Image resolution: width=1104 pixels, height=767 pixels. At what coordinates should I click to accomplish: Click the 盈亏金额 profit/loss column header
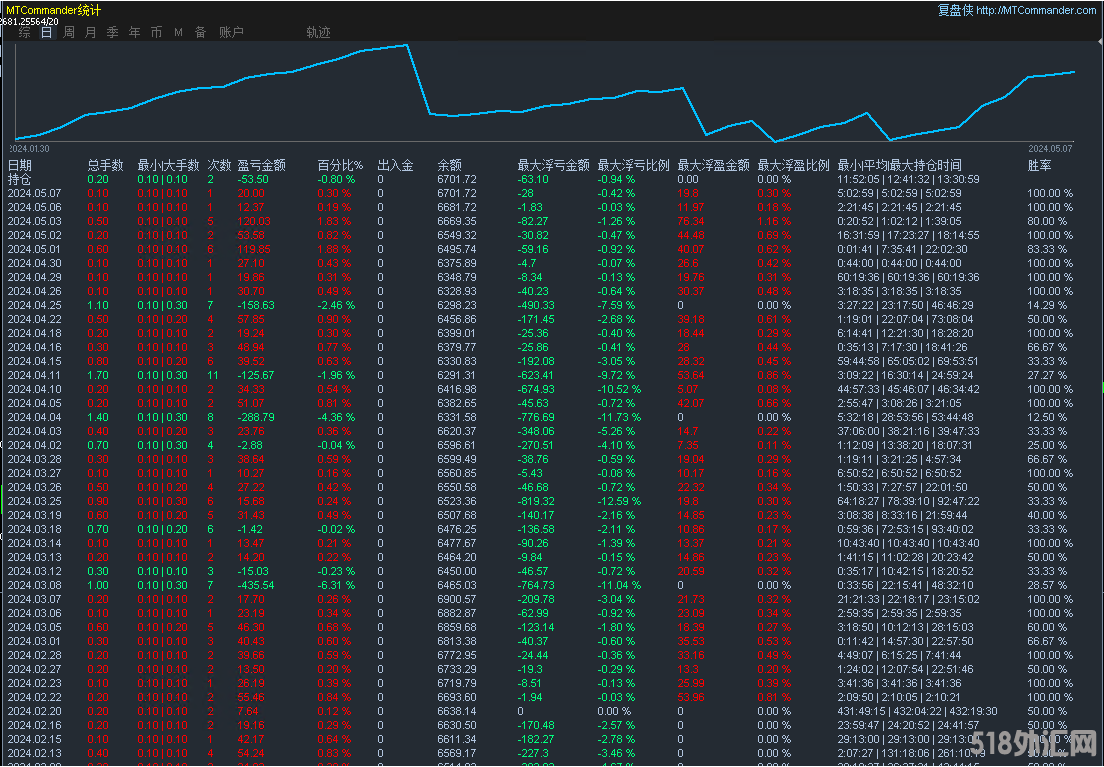pyautogui.click(x=261, y=165)
